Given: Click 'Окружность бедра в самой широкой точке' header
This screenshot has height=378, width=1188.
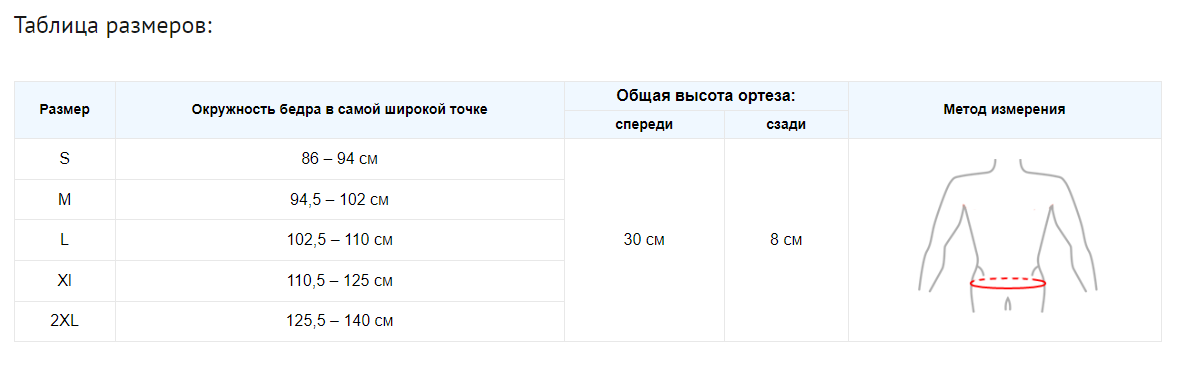Looking at the screenshot, I should click(339, 110).
